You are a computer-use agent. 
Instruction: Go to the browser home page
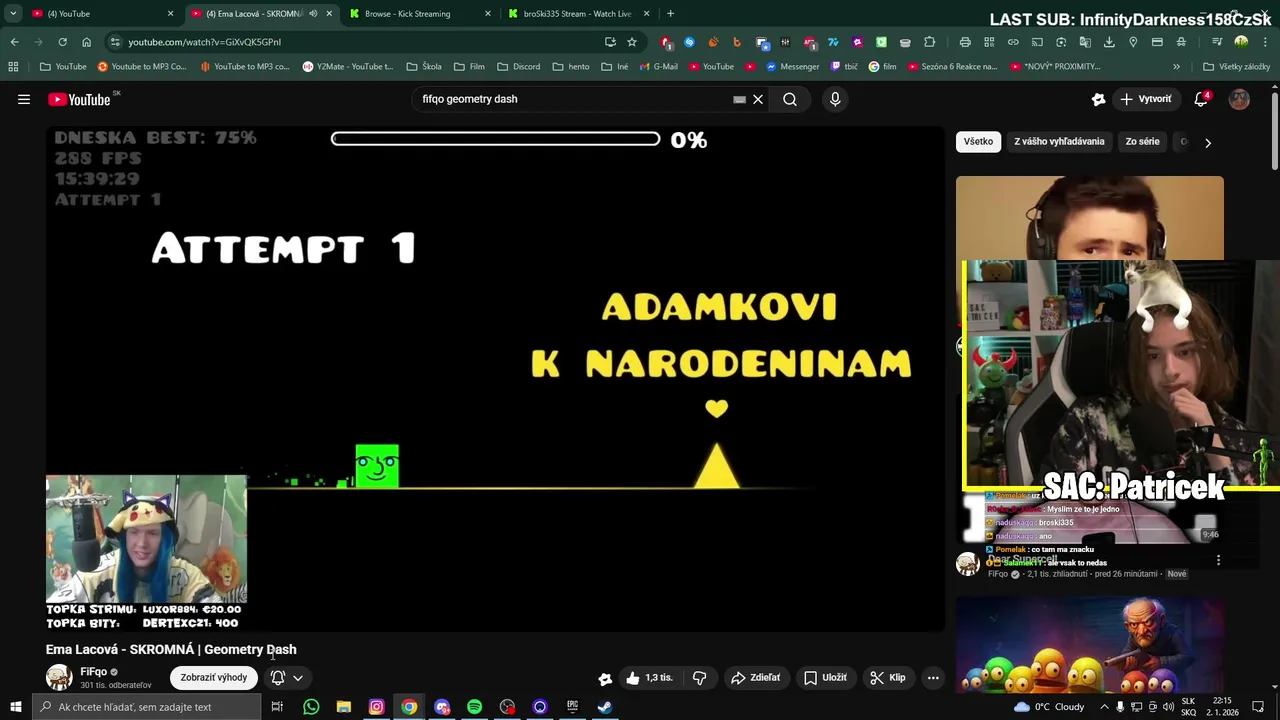pyautogui.click(x=86, y=42)
